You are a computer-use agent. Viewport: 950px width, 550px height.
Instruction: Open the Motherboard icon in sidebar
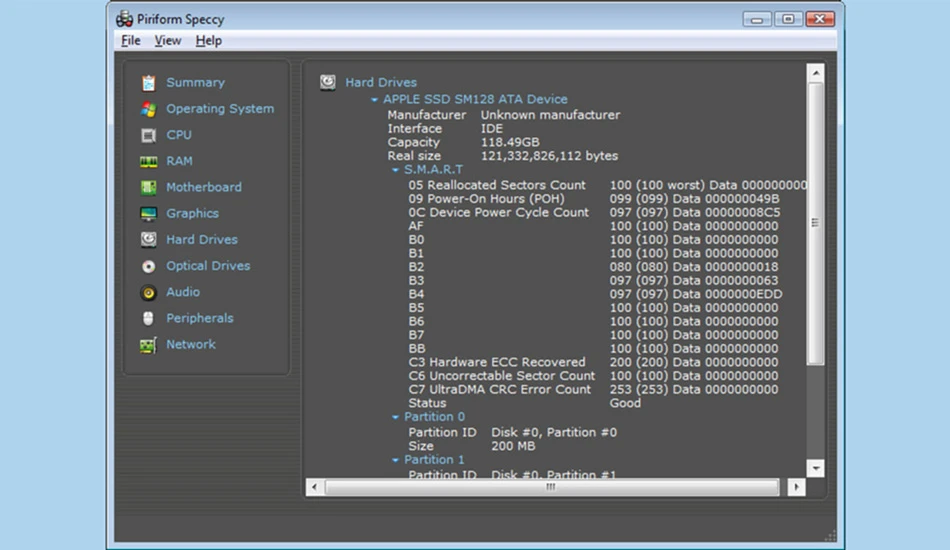click(x=148, y=188)
